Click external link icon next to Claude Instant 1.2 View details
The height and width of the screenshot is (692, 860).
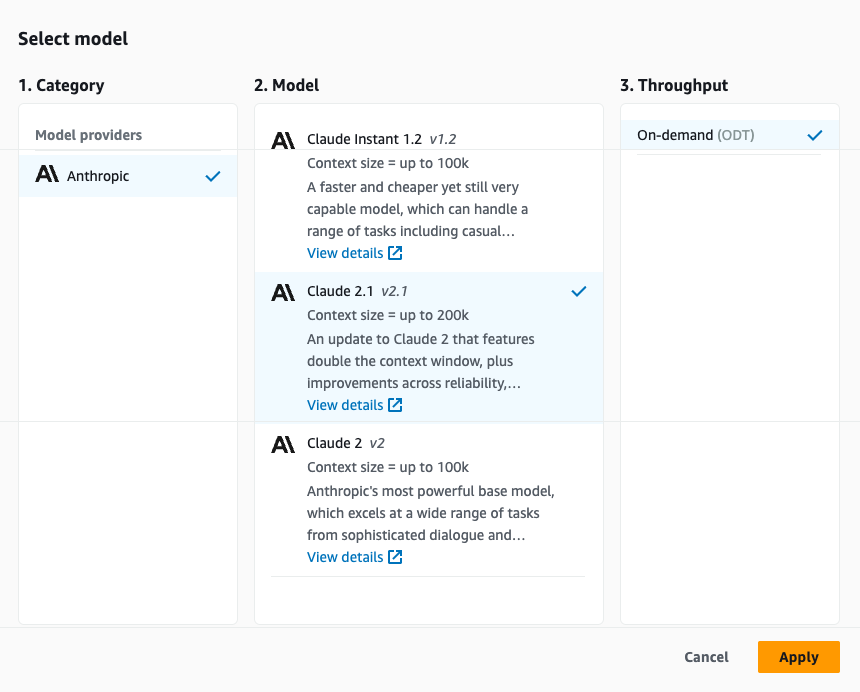pos(395,252)
